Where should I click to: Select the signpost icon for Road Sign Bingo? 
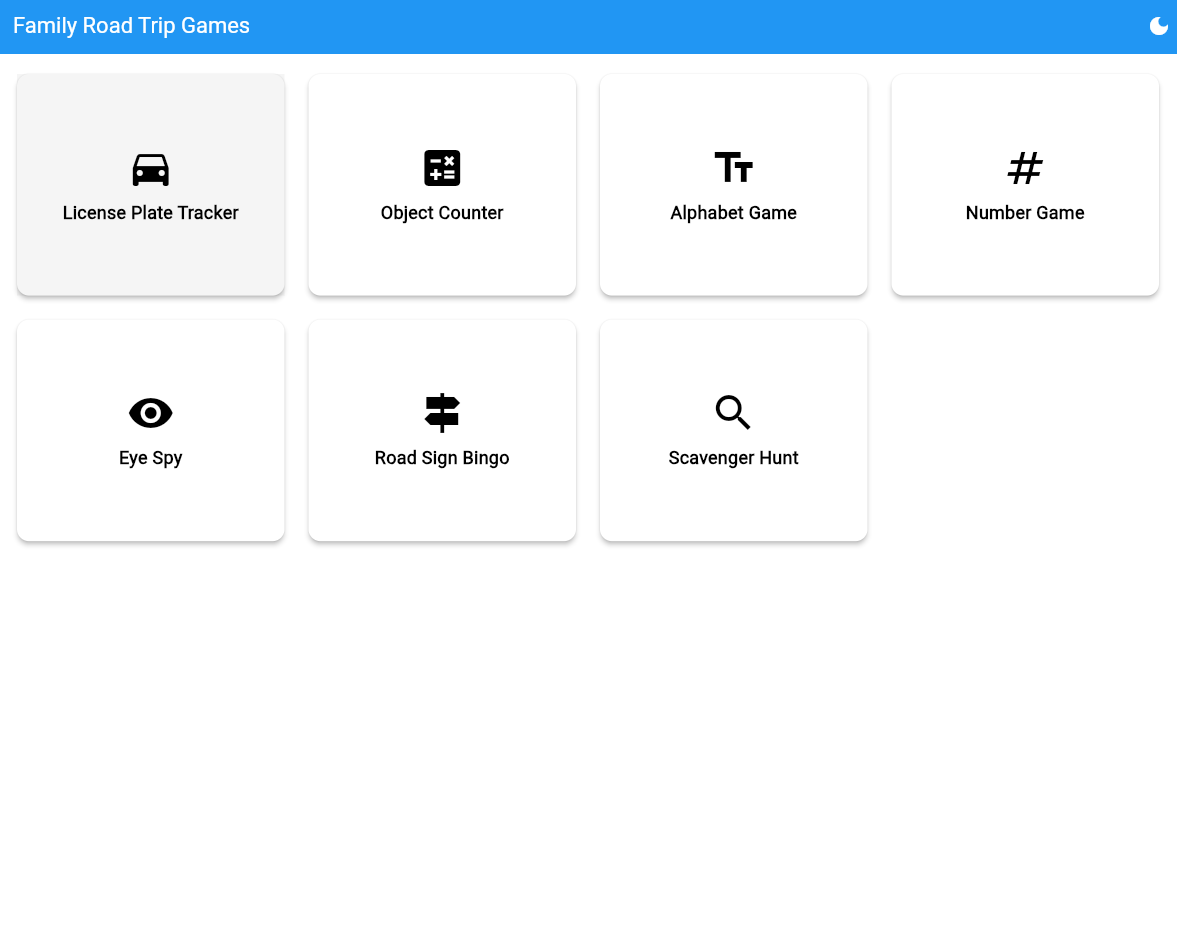(442, 413)
